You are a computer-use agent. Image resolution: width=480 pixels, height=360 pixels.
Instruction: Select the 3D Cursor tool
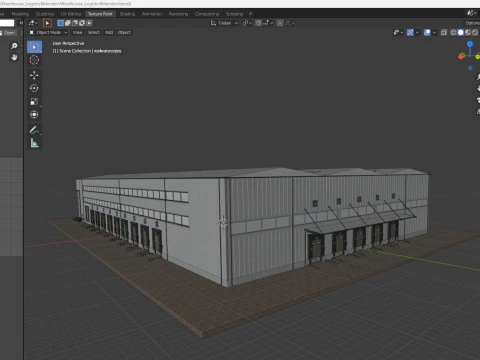34,60
